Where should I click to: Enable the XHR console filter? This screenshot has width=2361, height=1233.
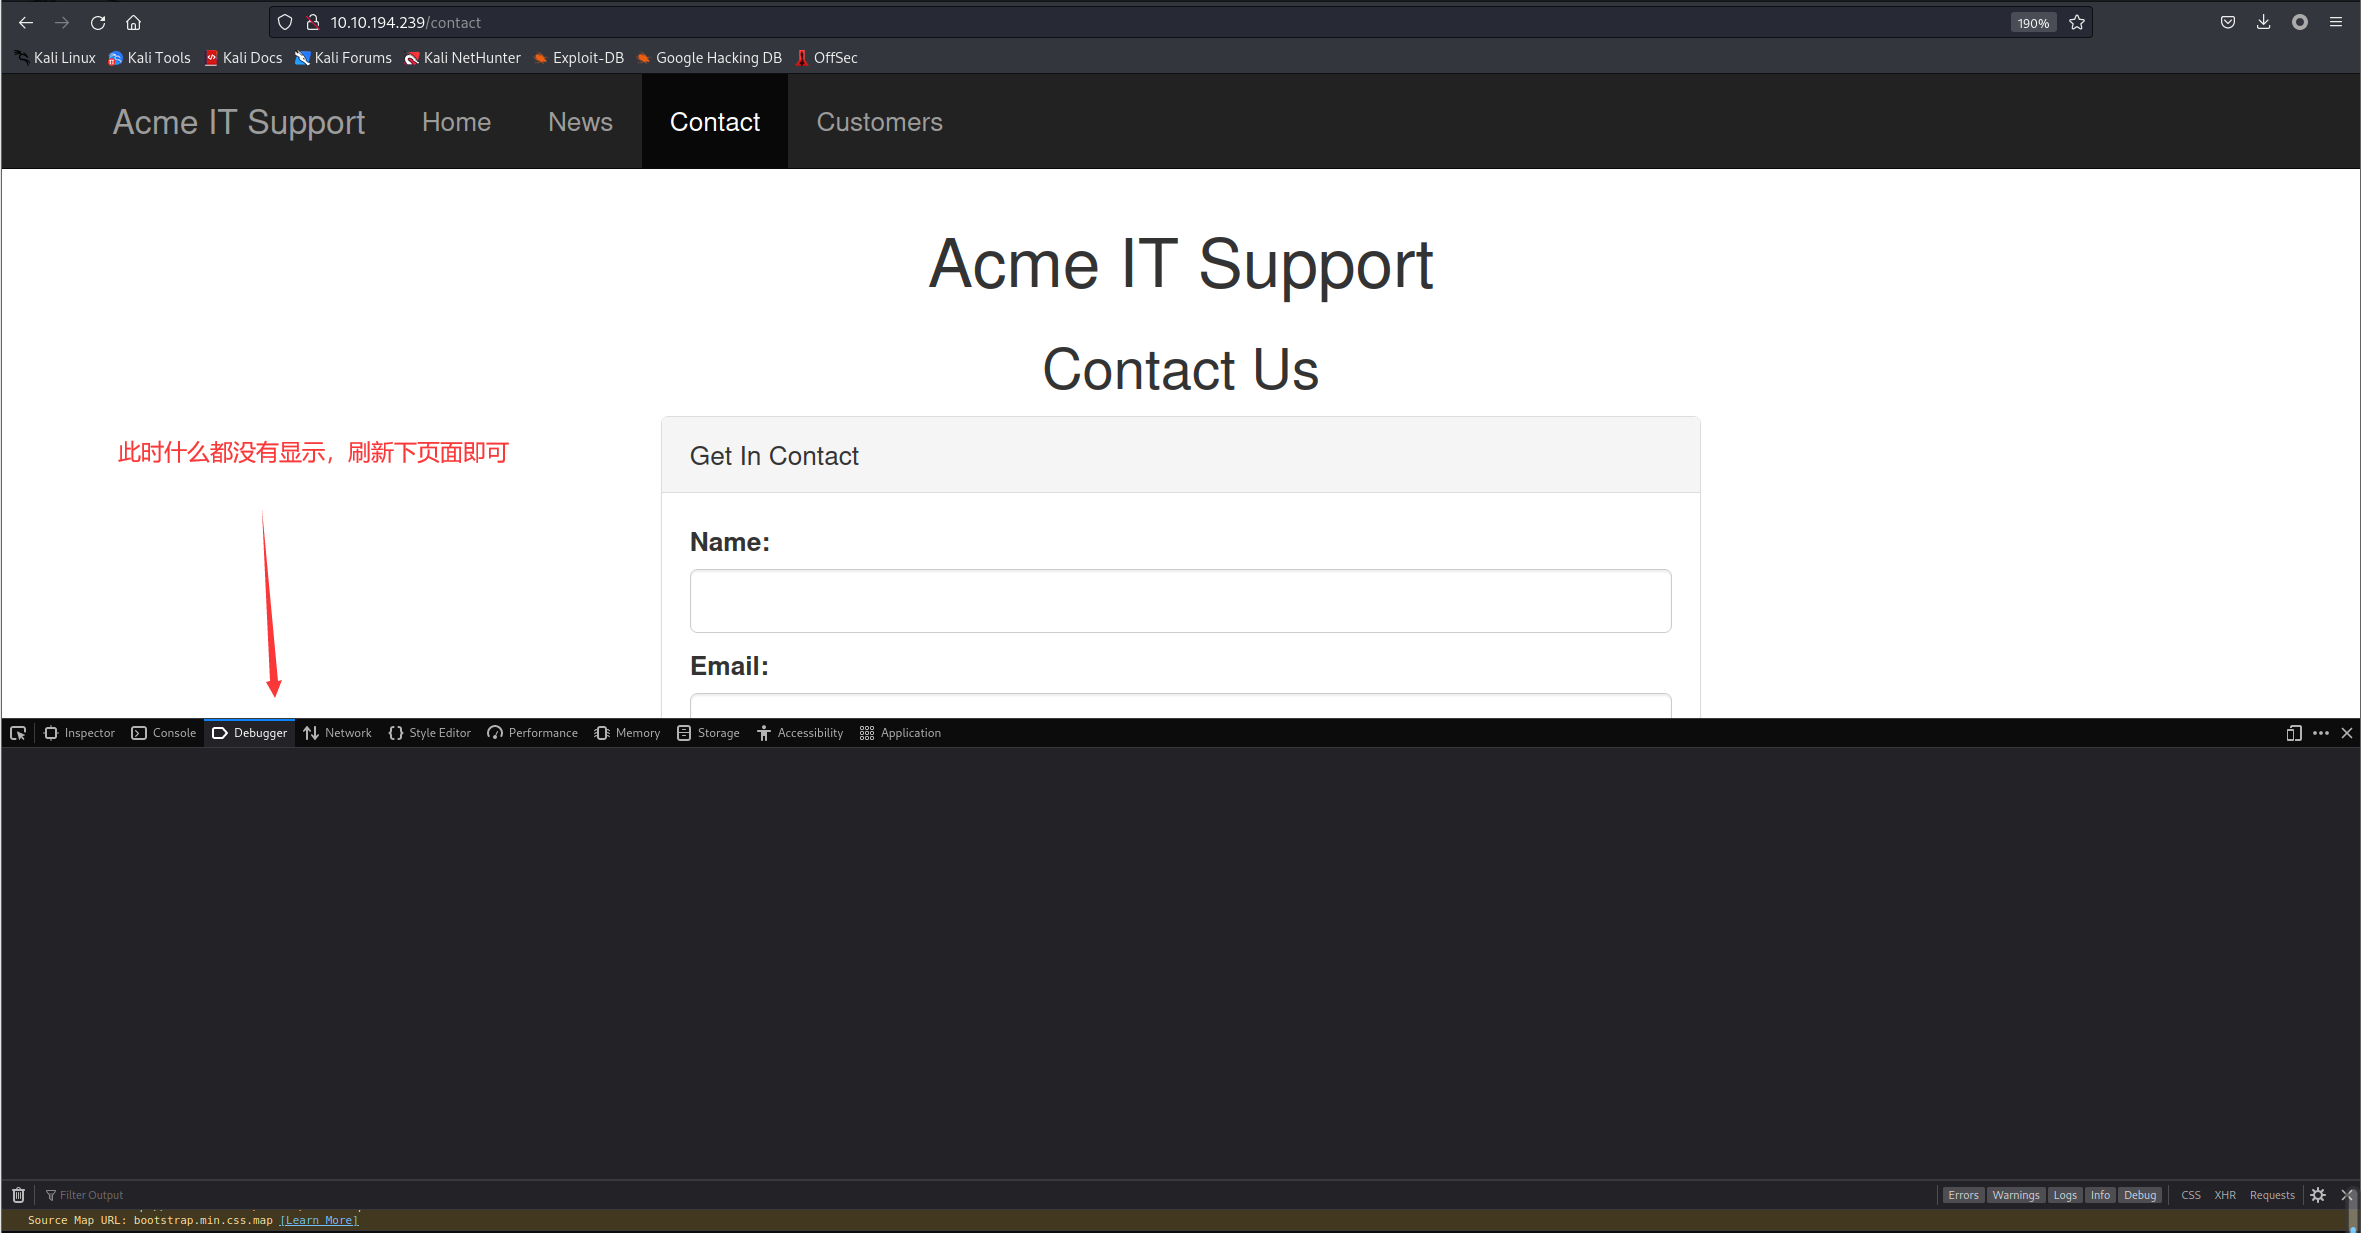point(2224,1195)
